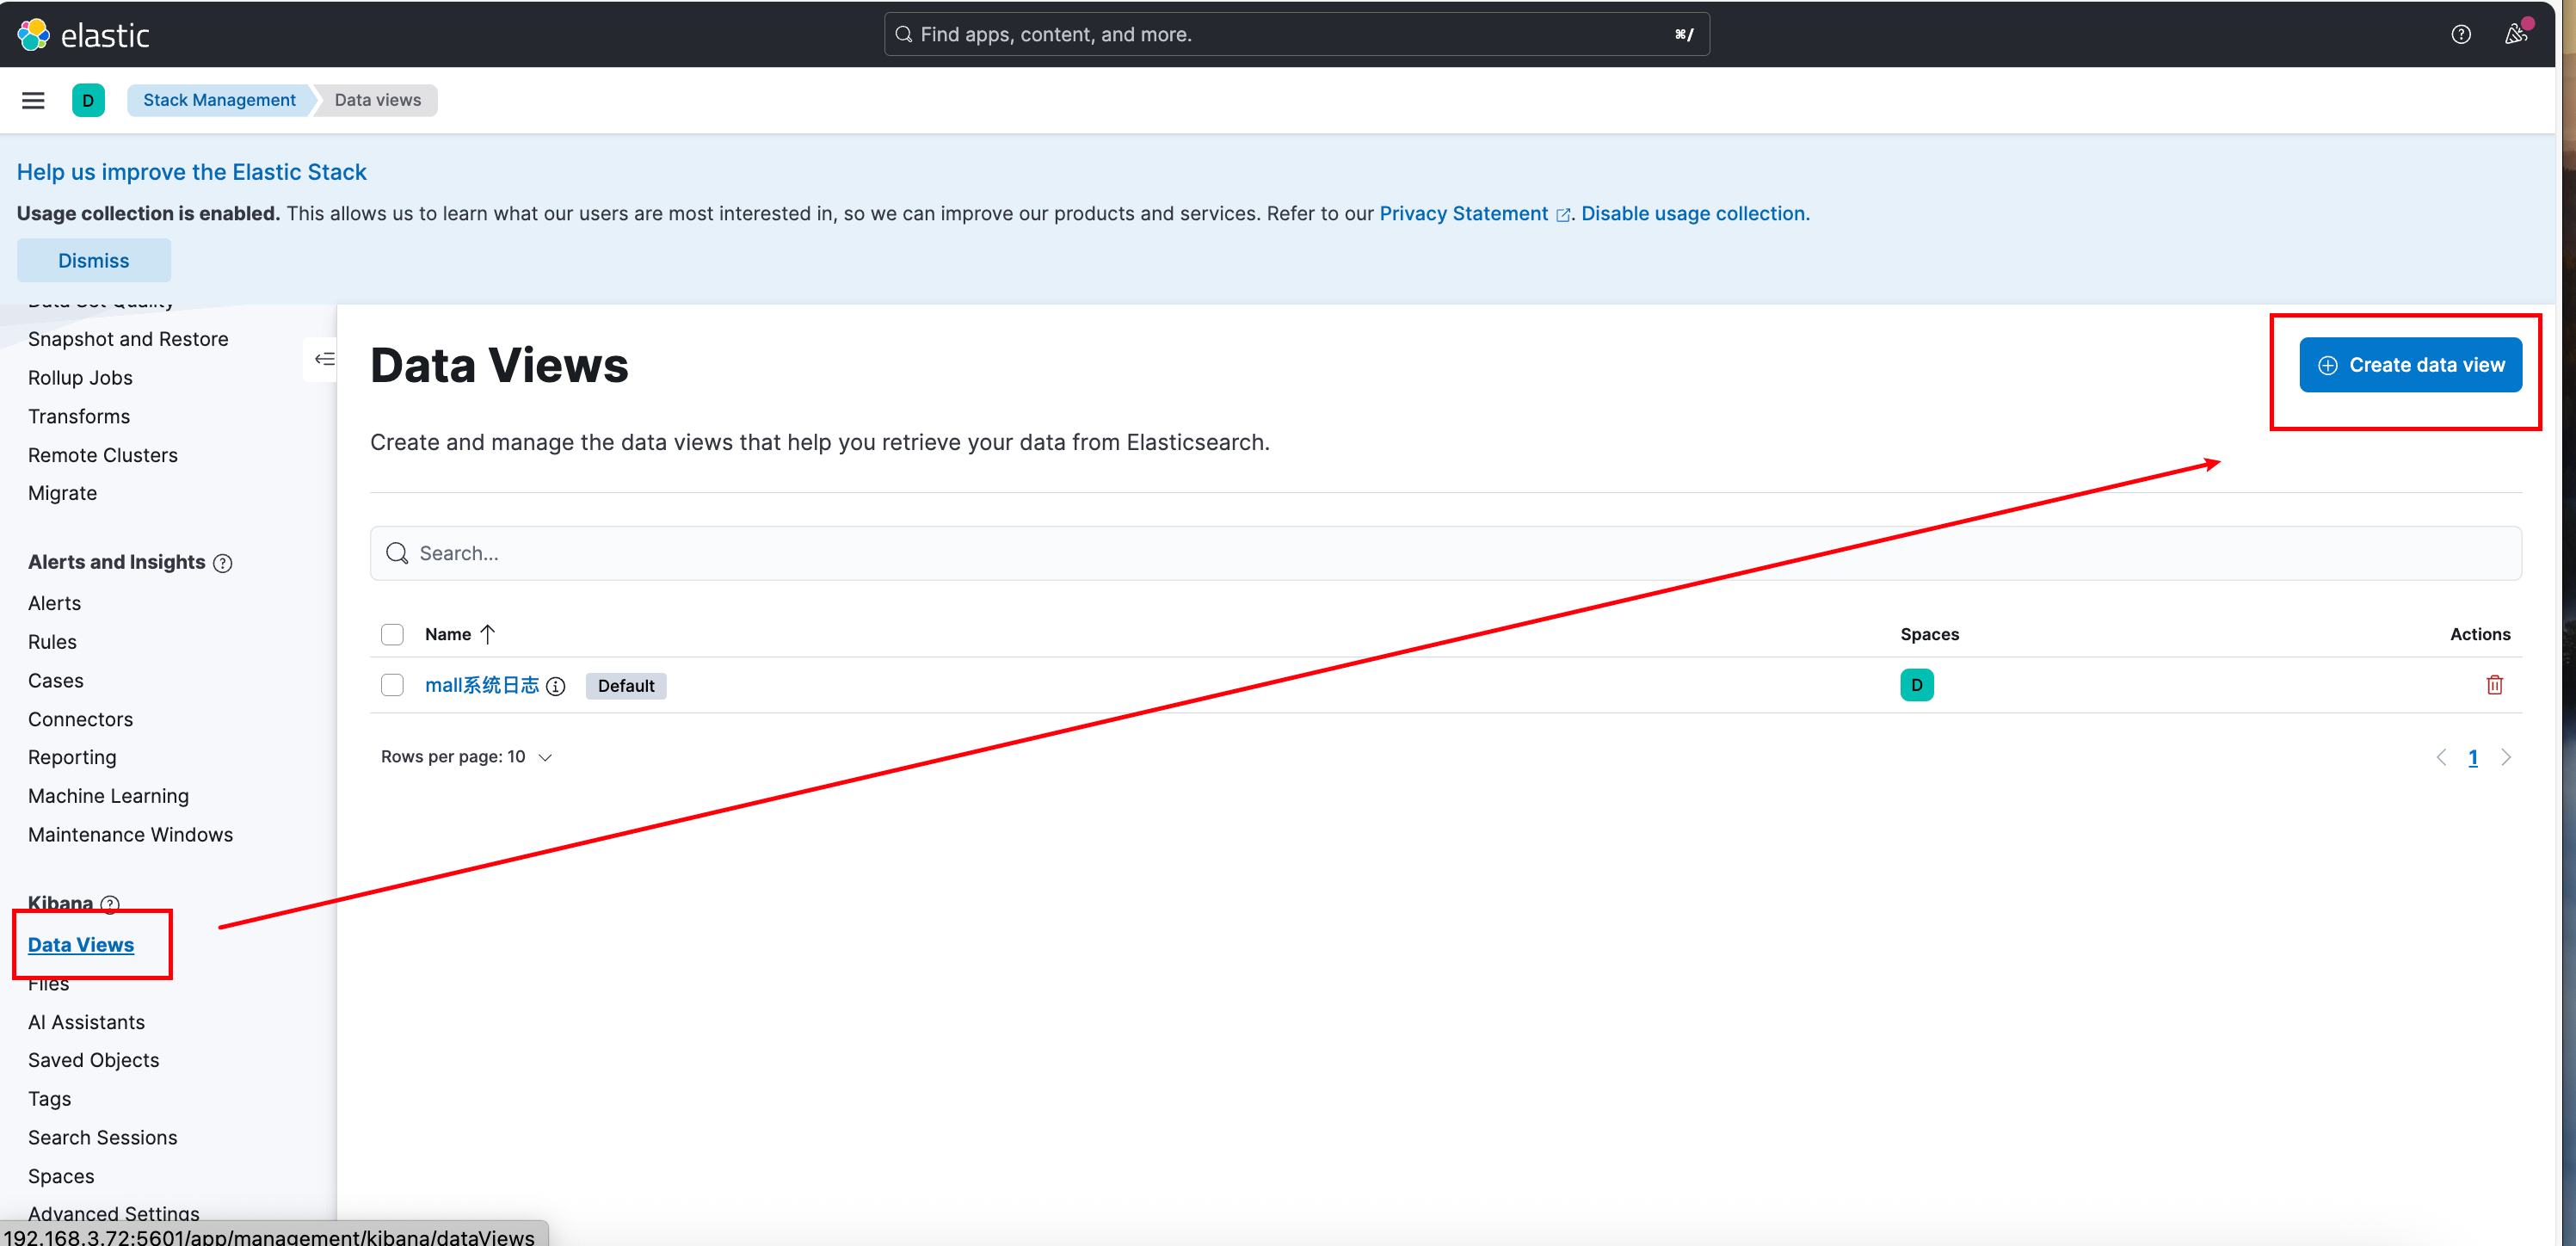Viewport: 2576px width, 1246px height.
Task: Open the help menu icon
Action: click(2460, 35)
